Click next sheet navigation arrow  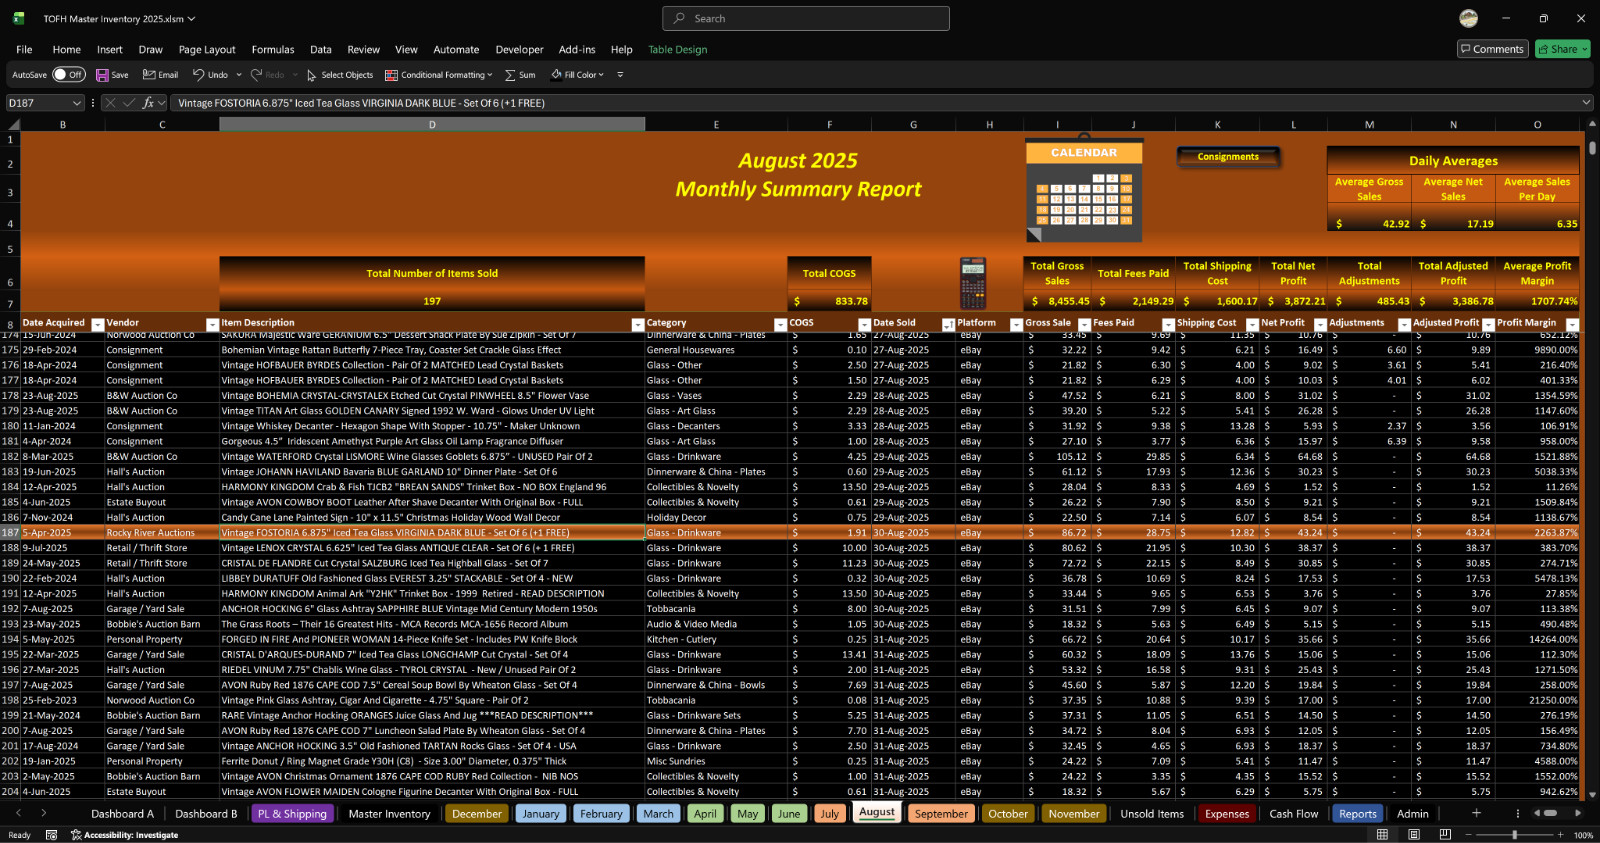(43, 813)
